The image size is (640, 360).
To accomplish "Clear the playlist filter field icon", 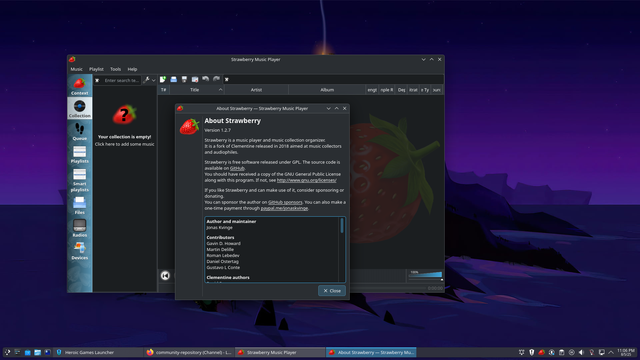I will pyautogui.click(x=227, y=80).
